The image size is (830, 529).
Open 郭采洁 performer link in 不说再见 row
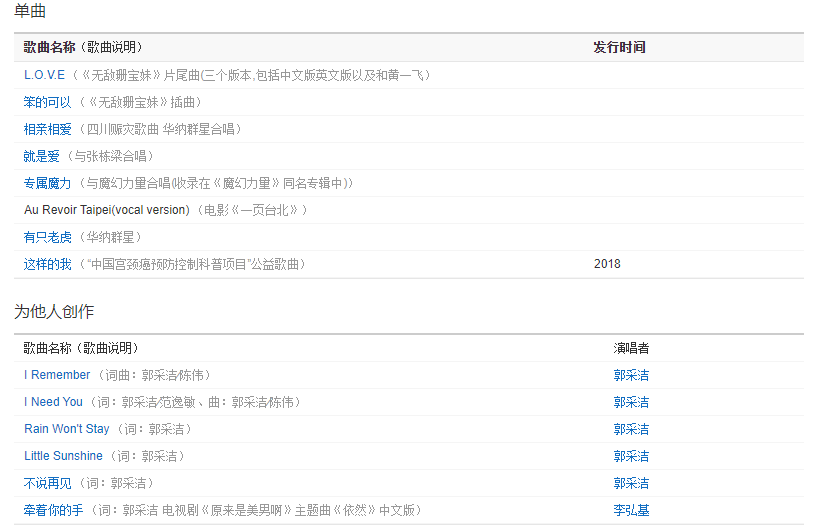click(x=631, y=483)
